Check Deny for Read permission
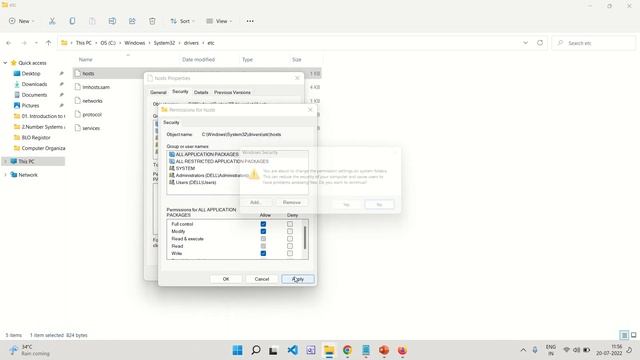Screen dimensions: 640x360 pyautogui.click(x=290, y=246)
